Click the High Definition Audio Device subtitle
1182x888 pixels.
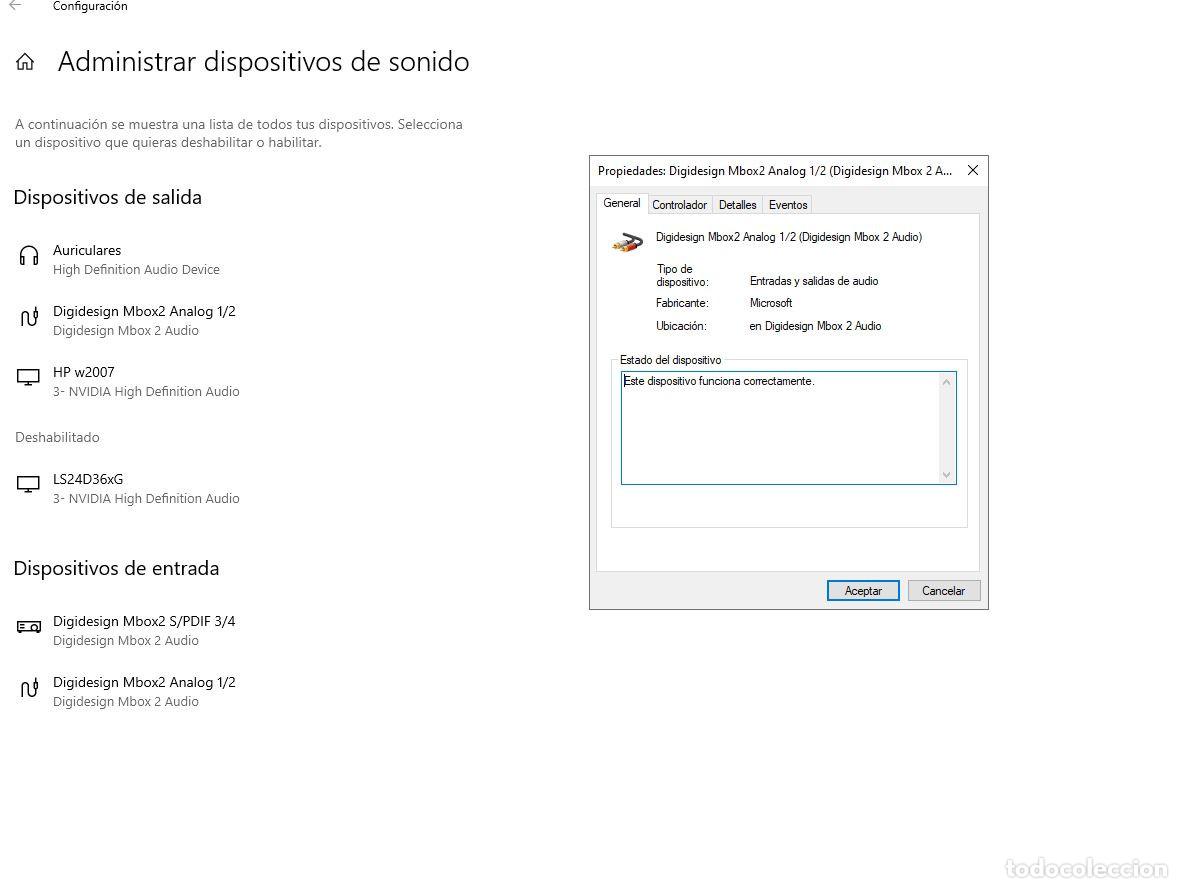tap(136, 270)
